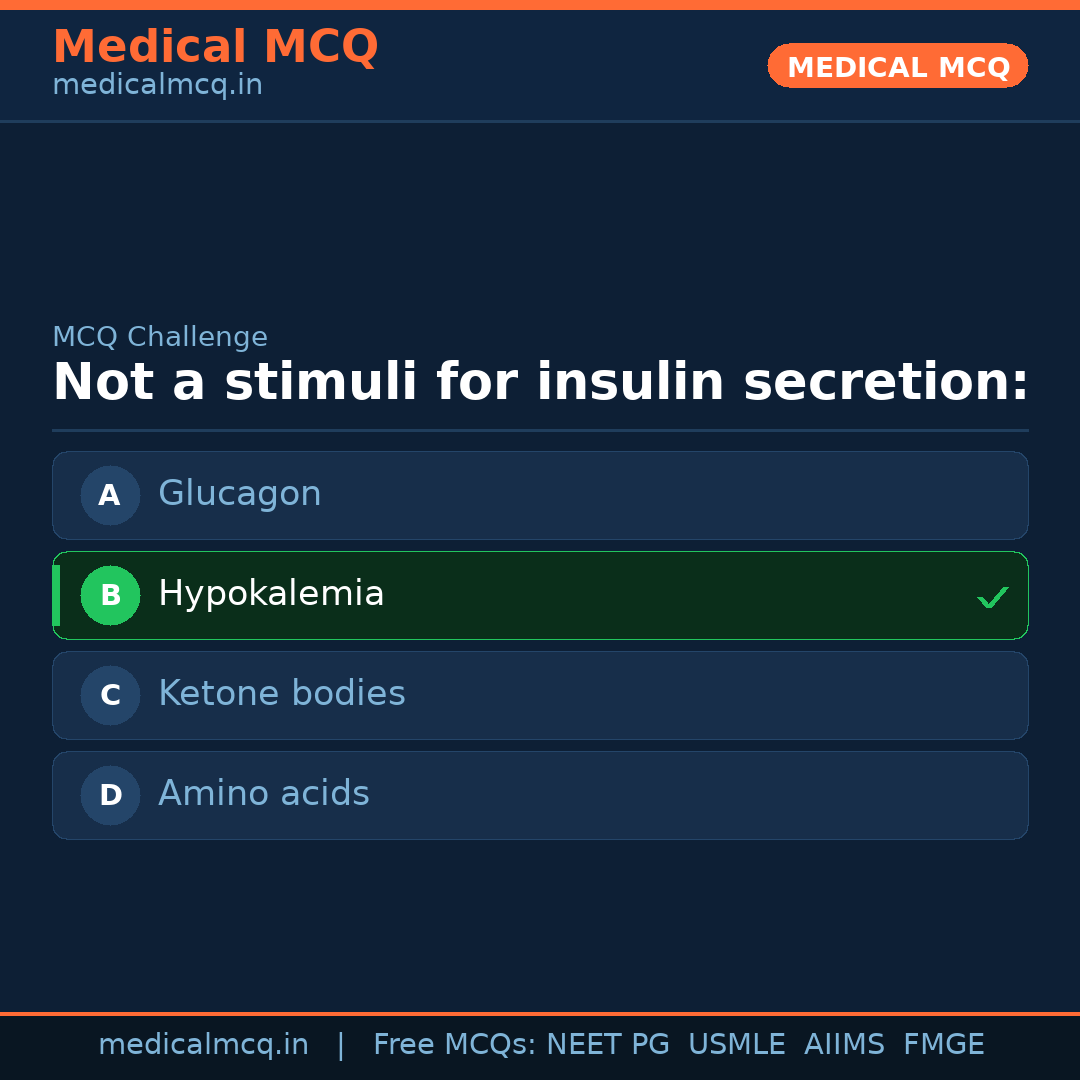This screenshot has width=1080, height=1080.
Task: Pick the Amino acids answer text
Action: (x=264, y=794)
